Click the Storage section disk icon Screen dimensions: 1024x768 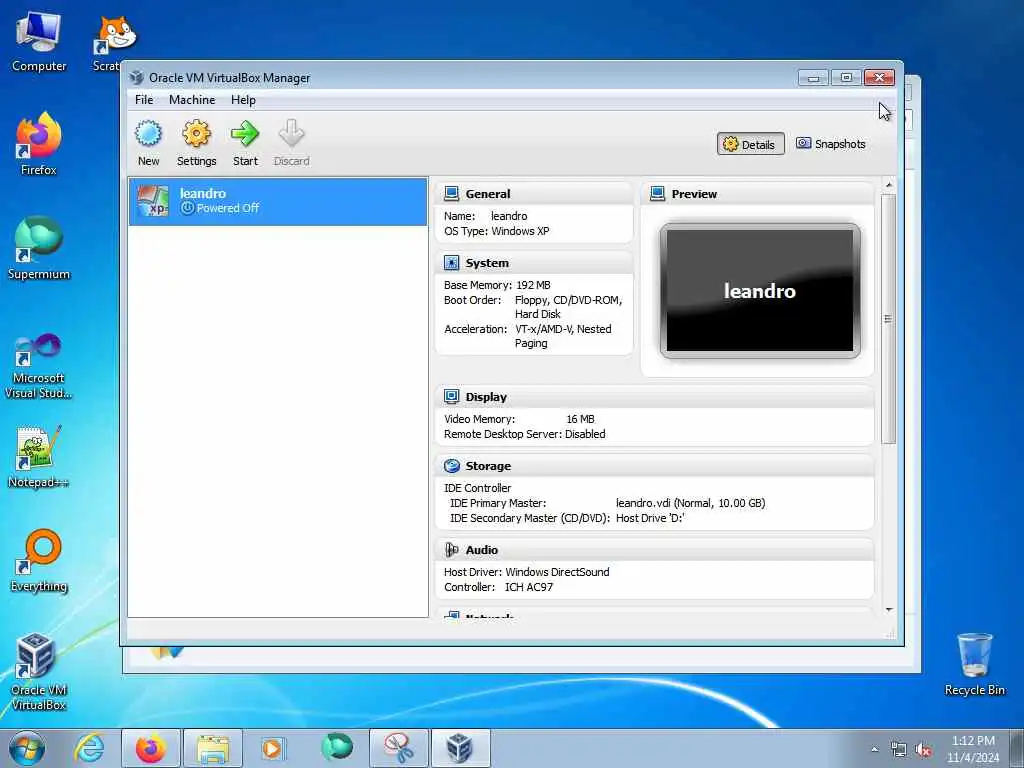pos(451,466)
